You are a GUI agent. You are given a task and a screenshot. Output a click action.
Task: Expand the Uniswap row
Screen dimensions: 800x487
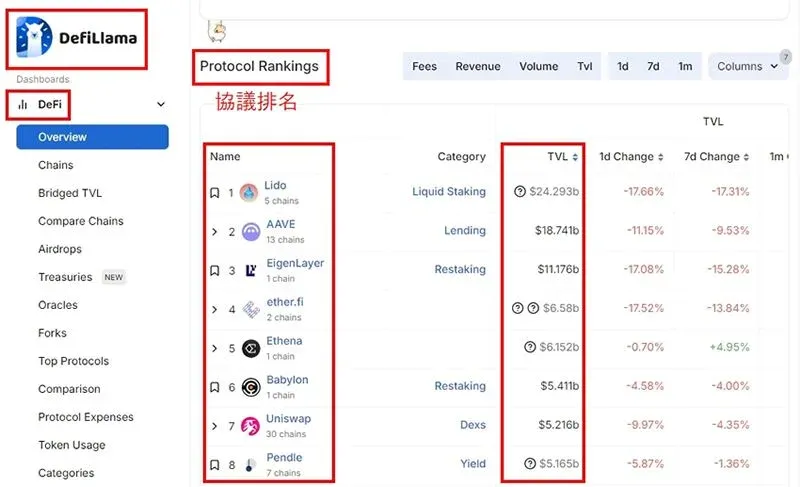point(214,426)
